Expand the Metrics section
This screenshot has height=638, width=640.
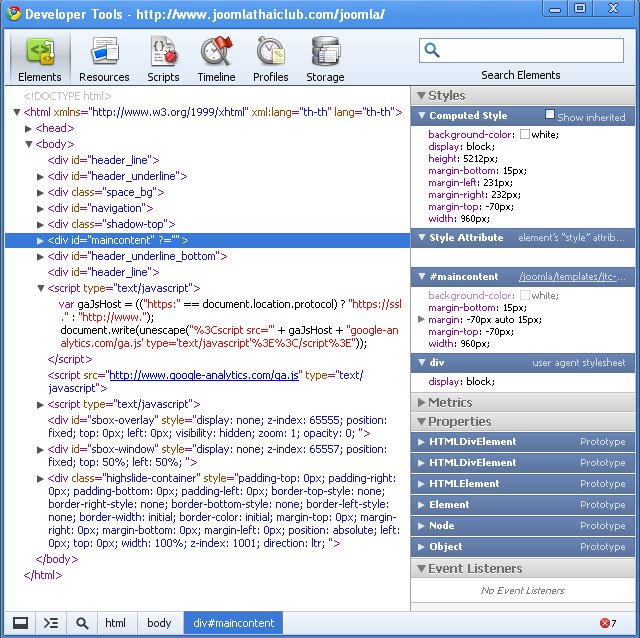[422, 402]
